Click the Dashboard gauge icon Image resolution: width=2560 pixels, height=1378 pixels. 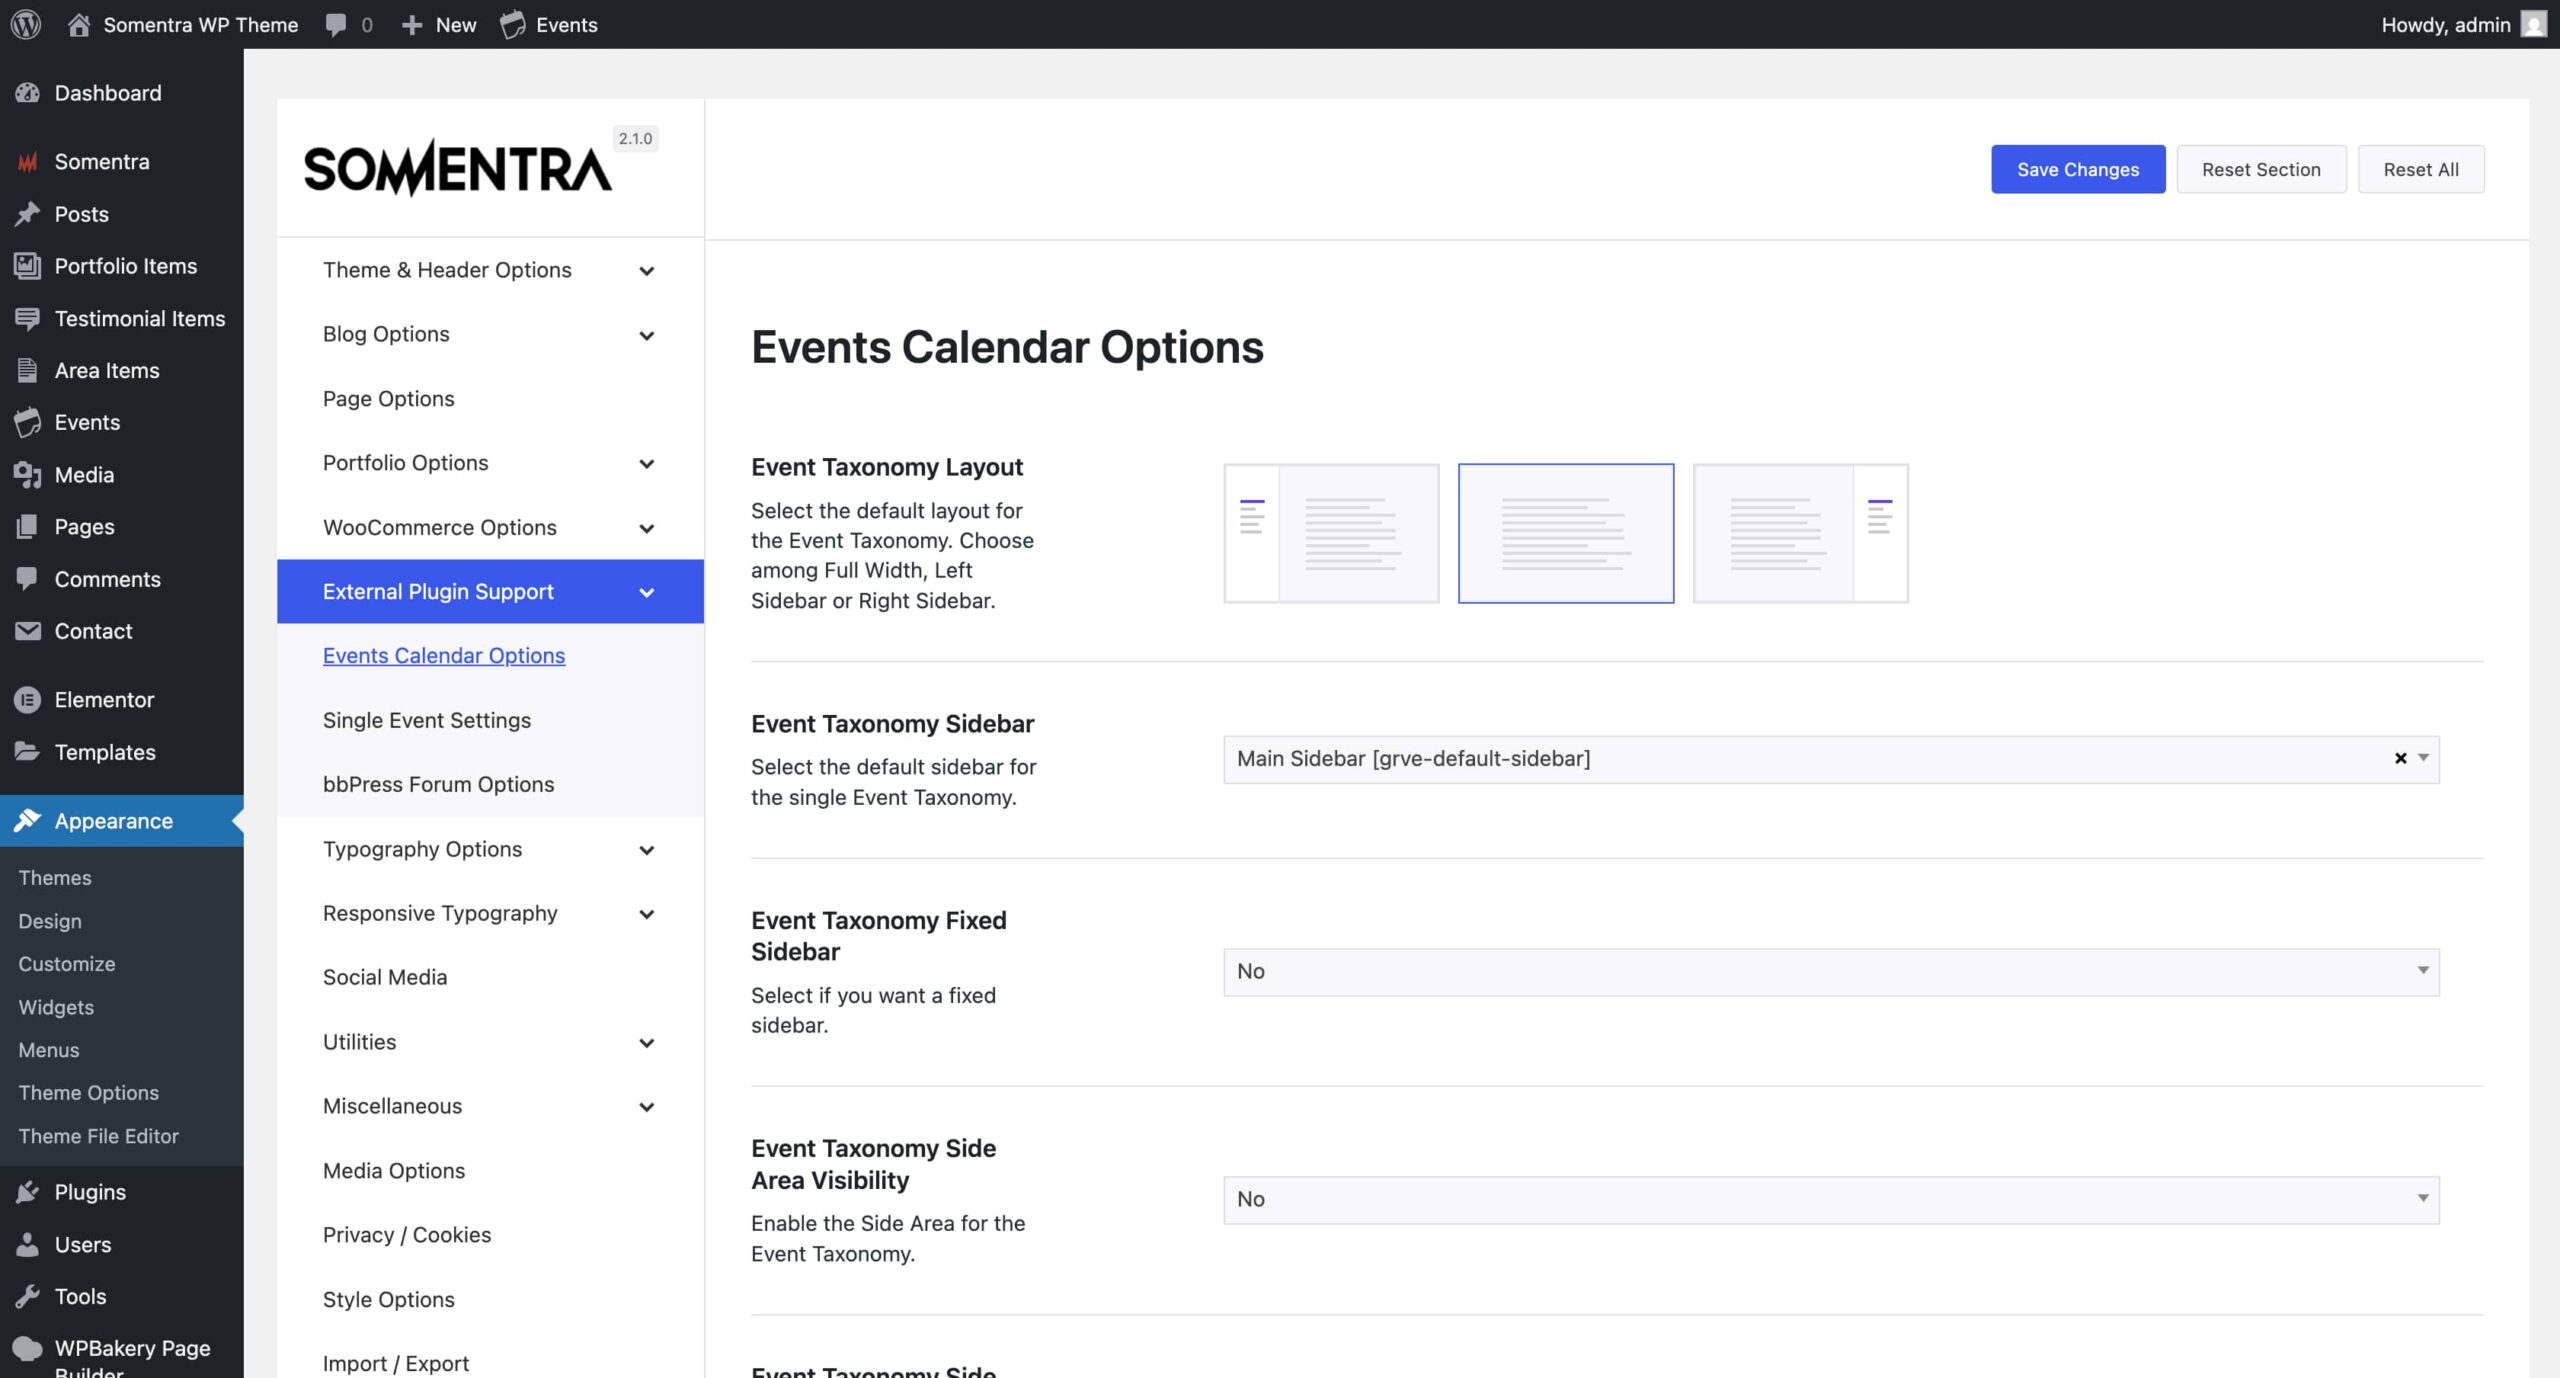pyautogui.click(x=27, y=93)
